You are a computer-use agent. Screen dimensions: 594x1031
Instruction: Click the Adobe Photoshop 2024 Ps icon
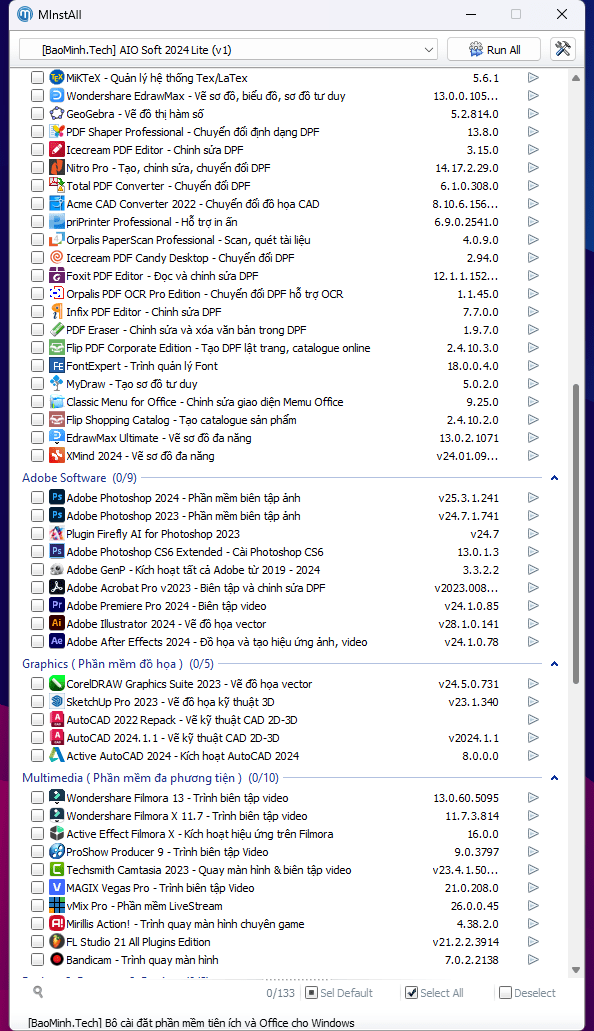pyautogui.click(x=57, y=498)
